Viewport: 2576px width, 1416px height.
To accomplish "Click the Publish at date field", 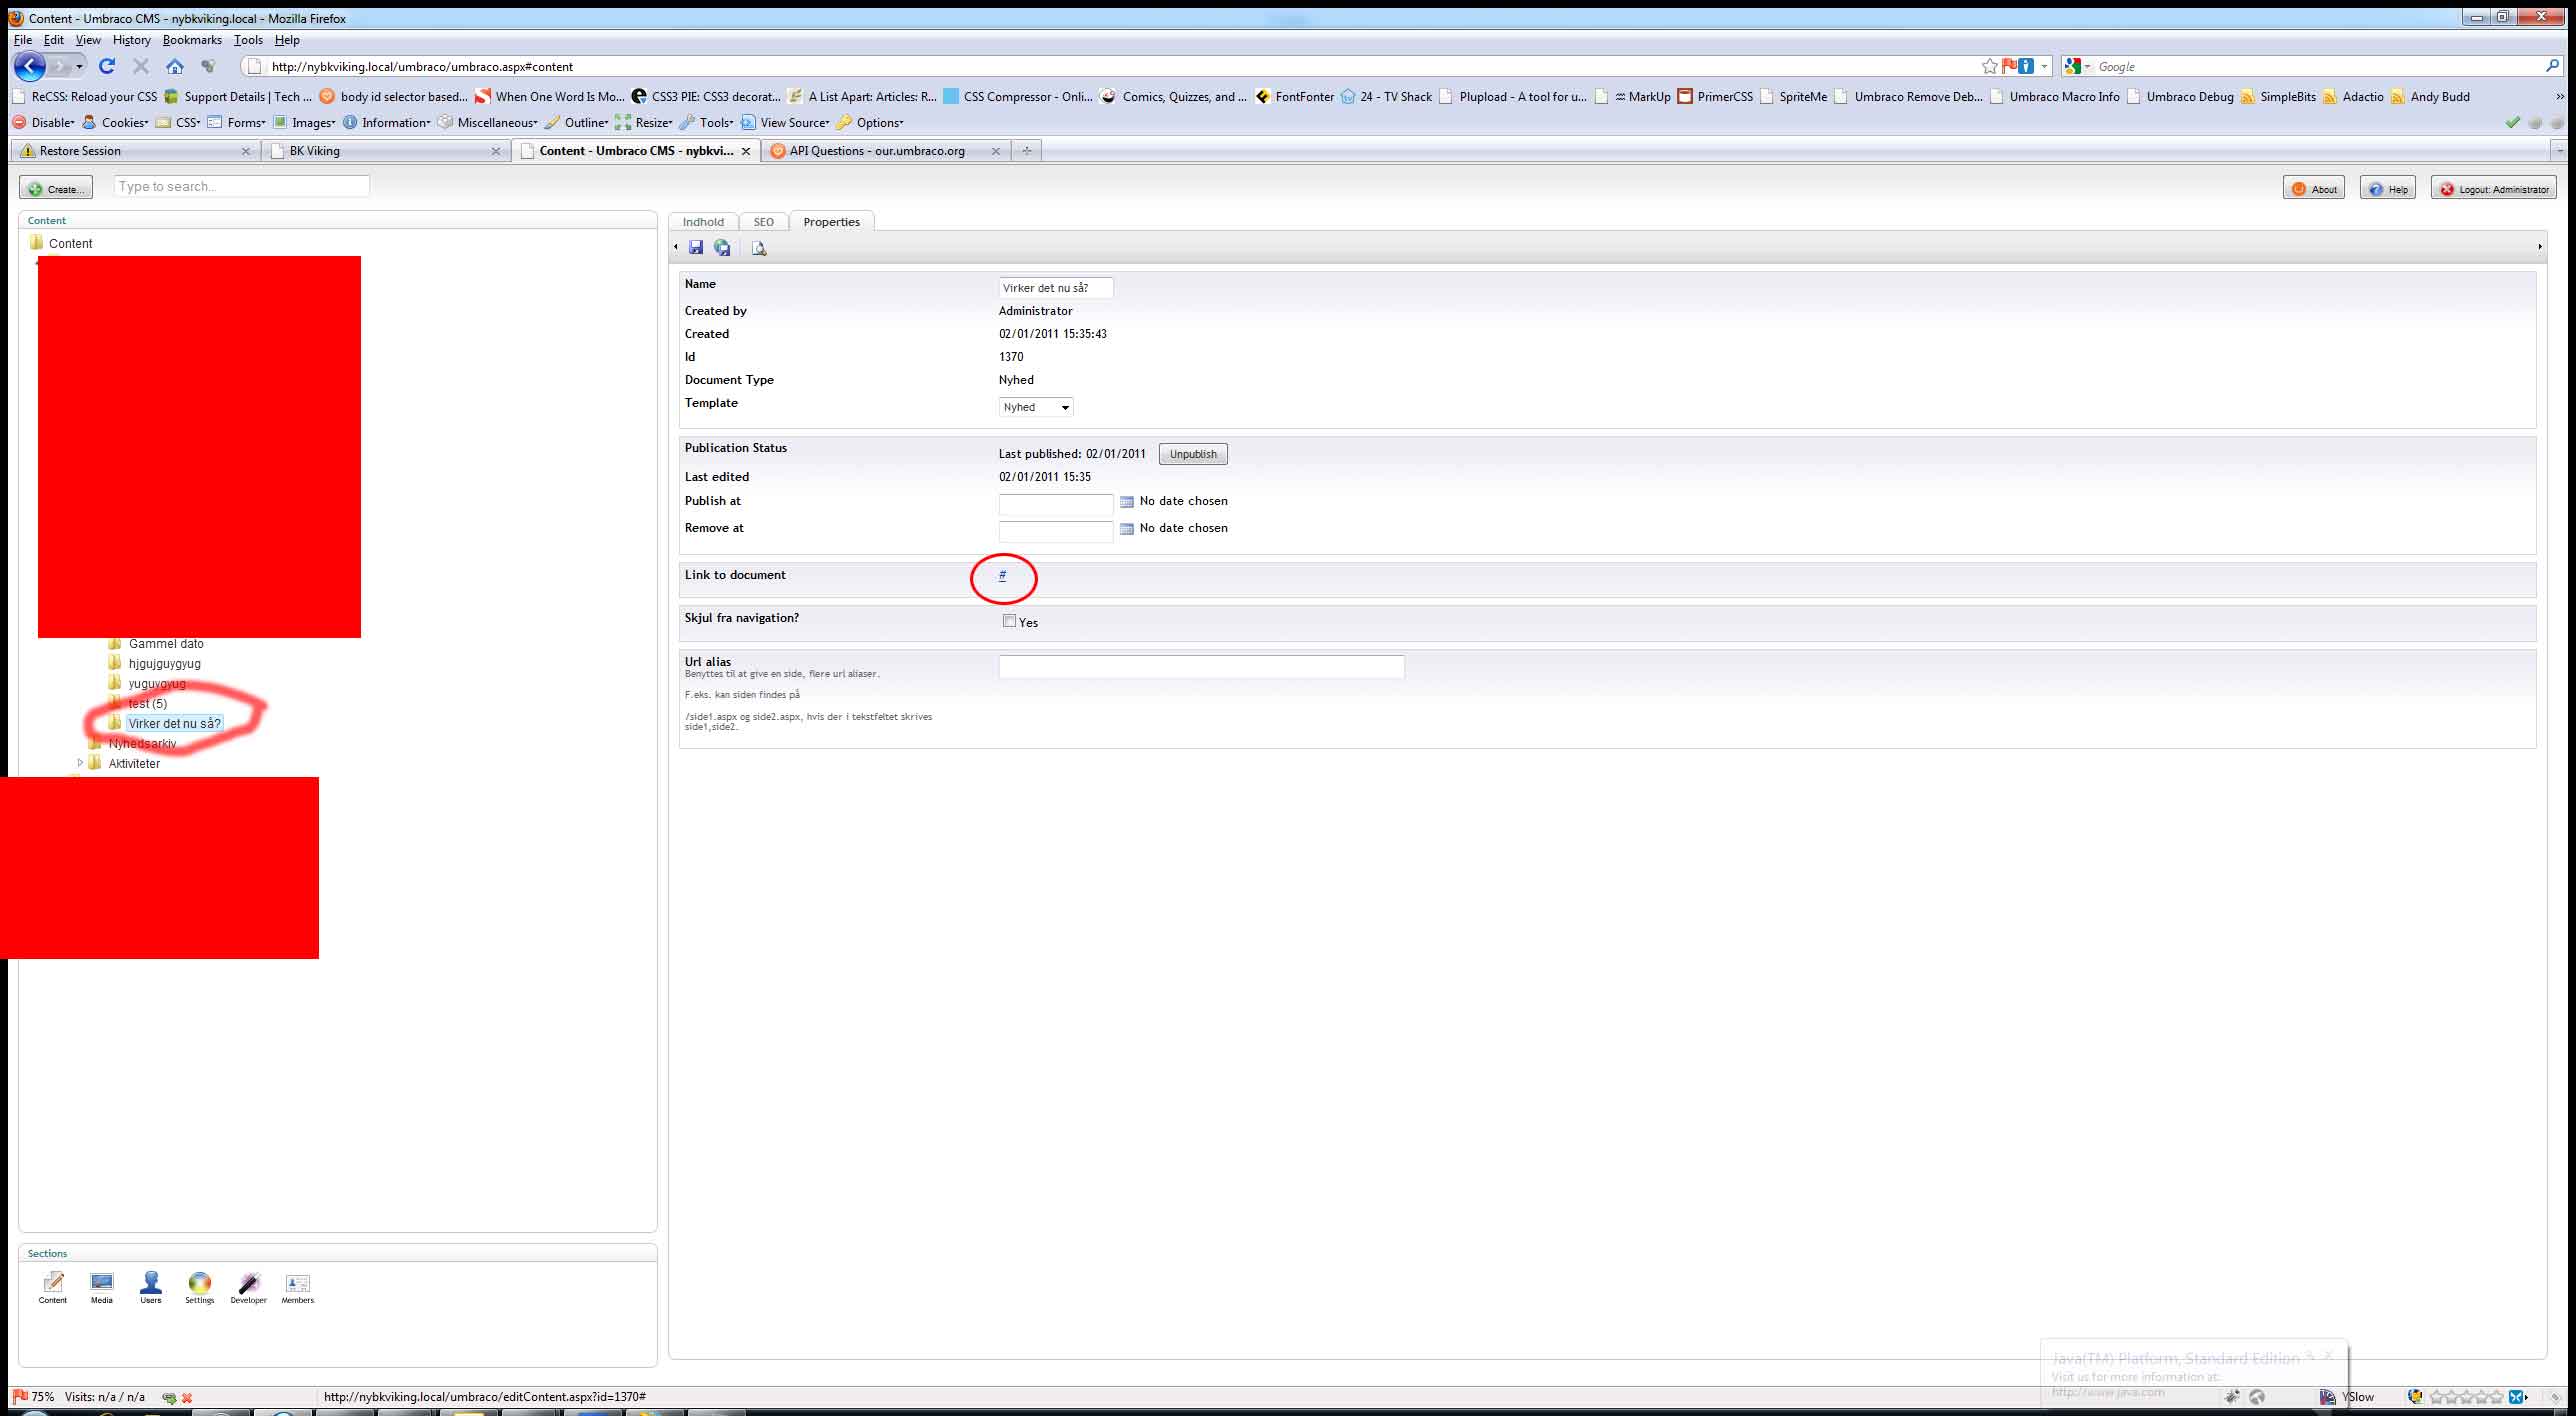I will point(1055,504).
